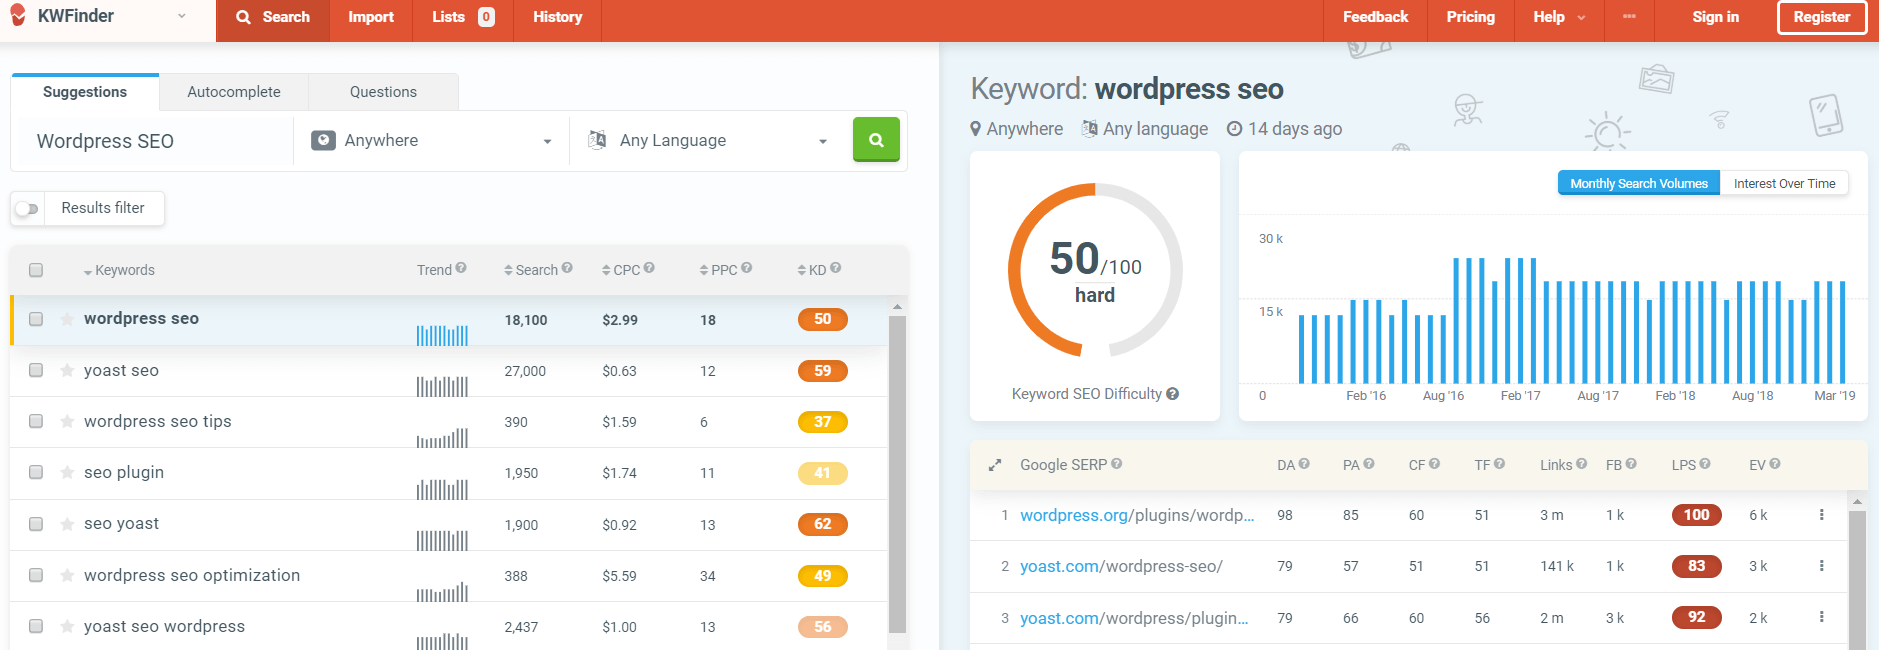Open options menu for yoast.com/wordpress/plugin result
Screen dimensions: 1879x650
1821,617
